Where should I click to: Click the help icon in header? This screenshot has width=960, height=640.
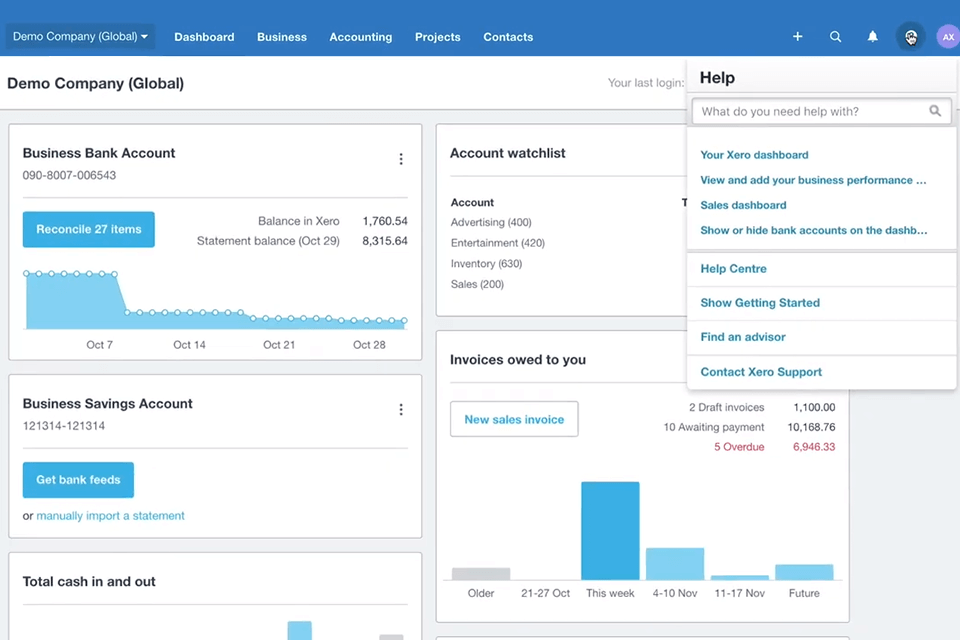point(910,37)
